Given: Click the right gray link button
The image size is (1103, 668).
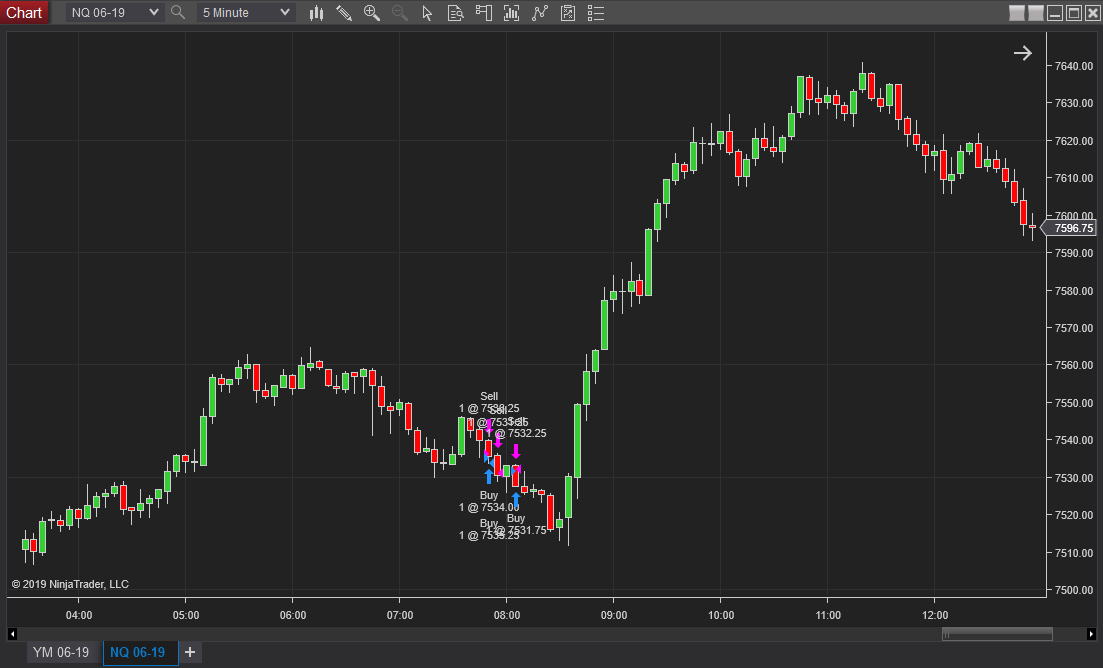Looking at the screenshot, I should (1036, 13).
